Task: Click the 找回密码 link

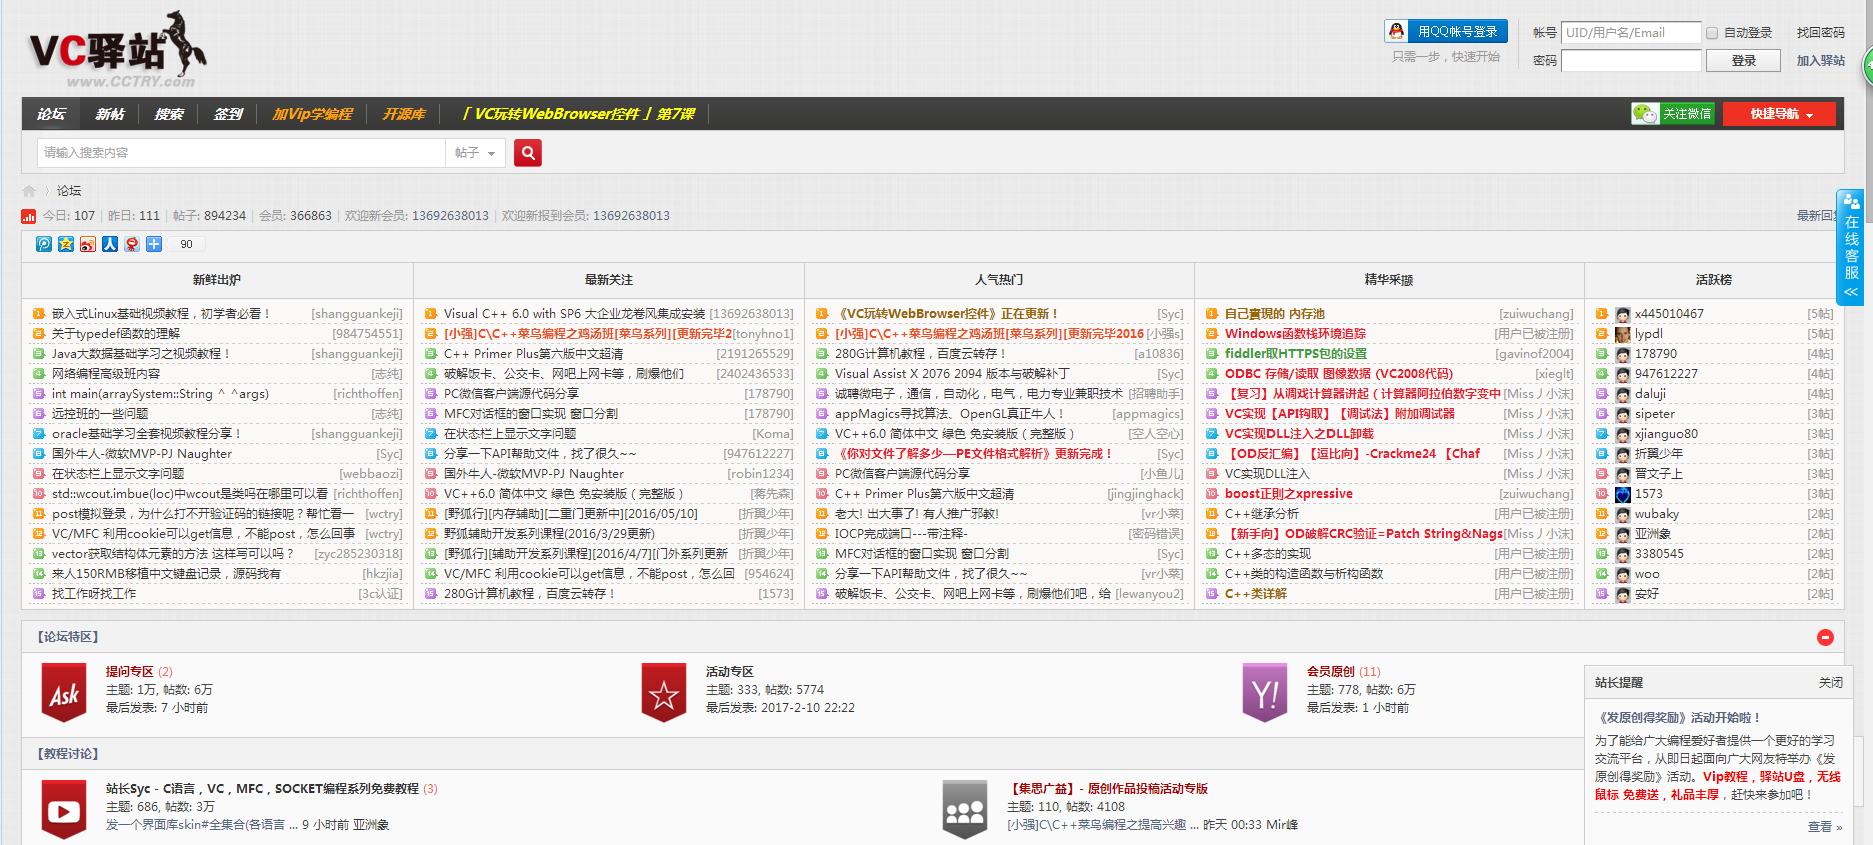Action: click(x=1820, y=33)
